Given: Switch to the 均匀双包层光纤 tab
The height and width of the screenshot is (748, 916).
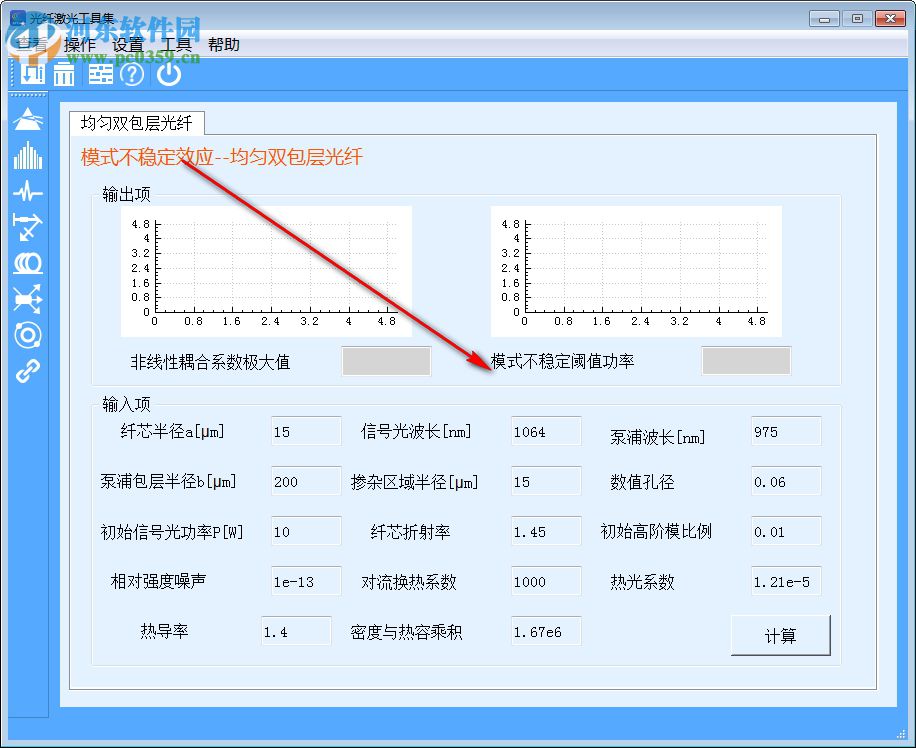Looking at the screenshot, I should coord(138,122).
